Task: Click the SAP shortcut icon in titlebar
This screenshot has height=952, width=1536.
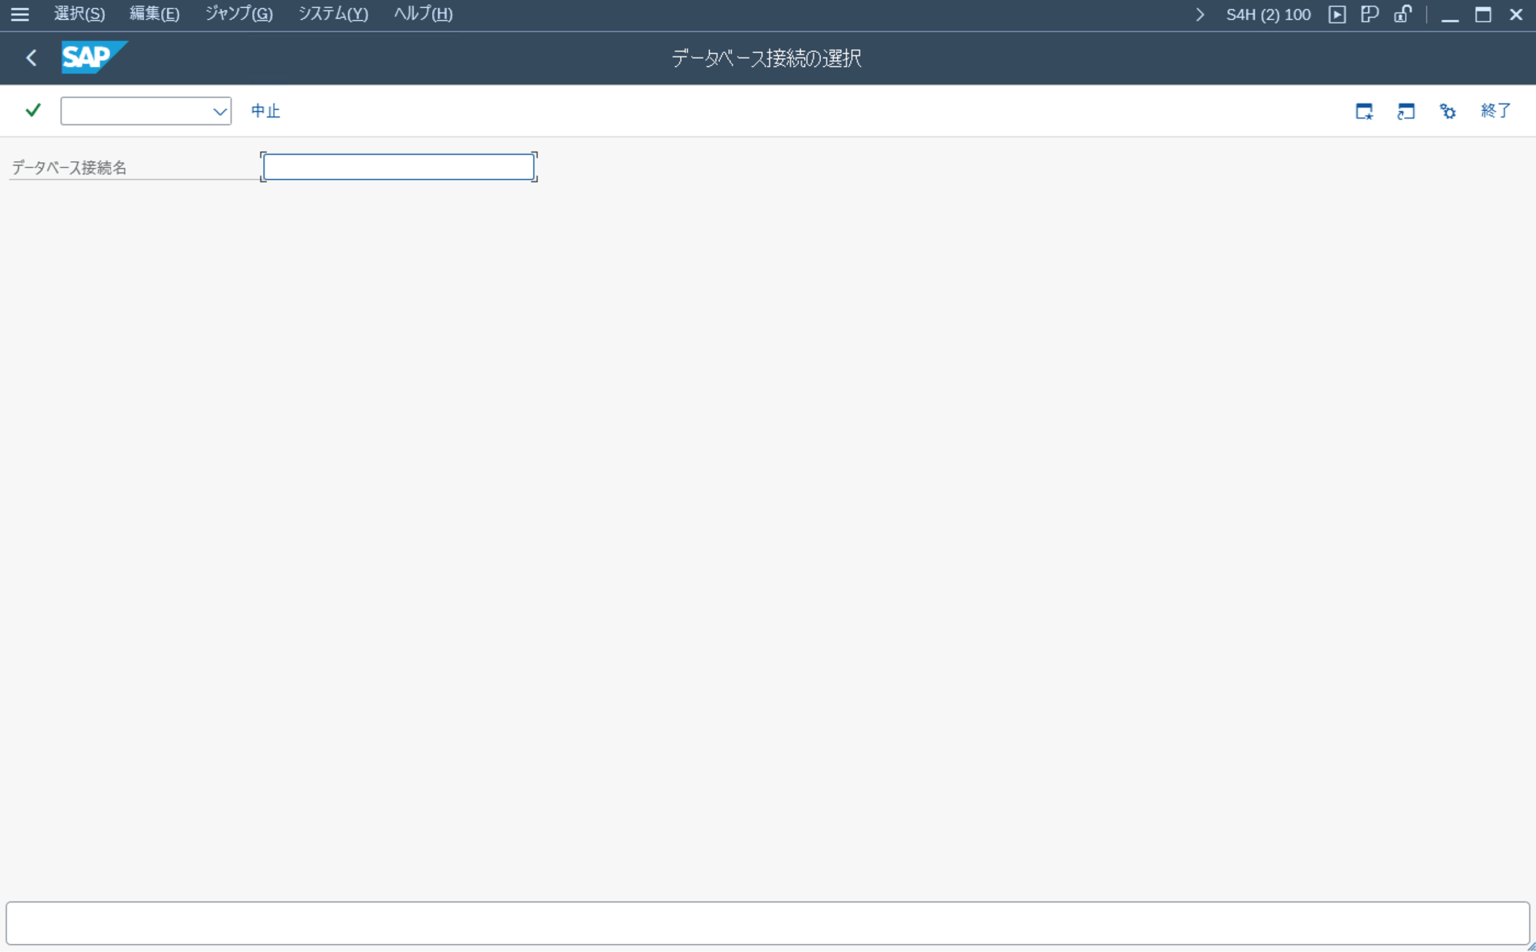Action: tap(1369, 14)
